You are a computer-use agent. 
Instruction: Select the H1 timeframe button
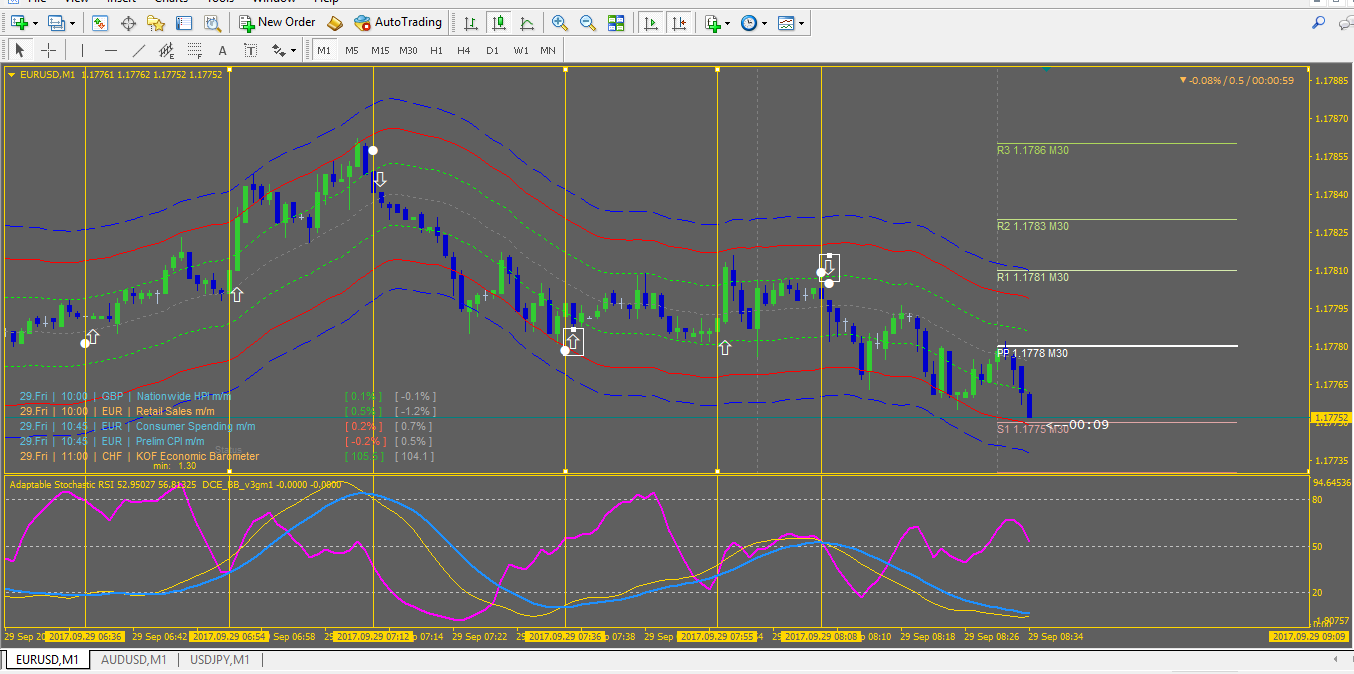click(x=436, y=50)
